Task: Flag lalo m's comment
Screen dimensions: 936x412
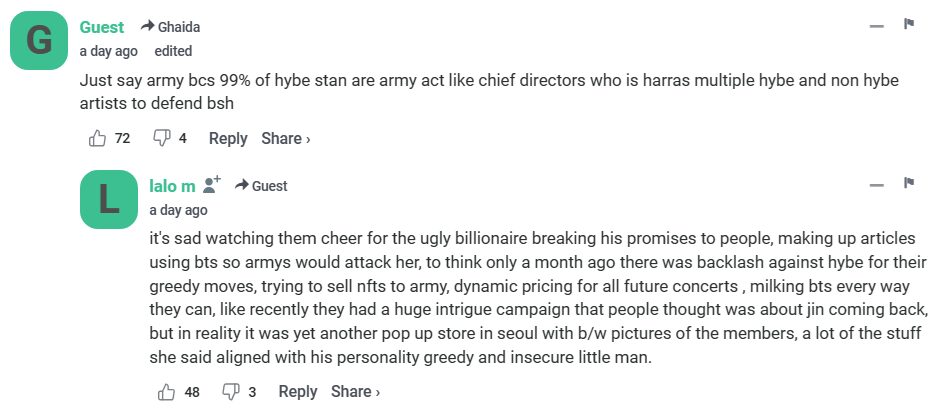Action: click(x=909, y=184)
